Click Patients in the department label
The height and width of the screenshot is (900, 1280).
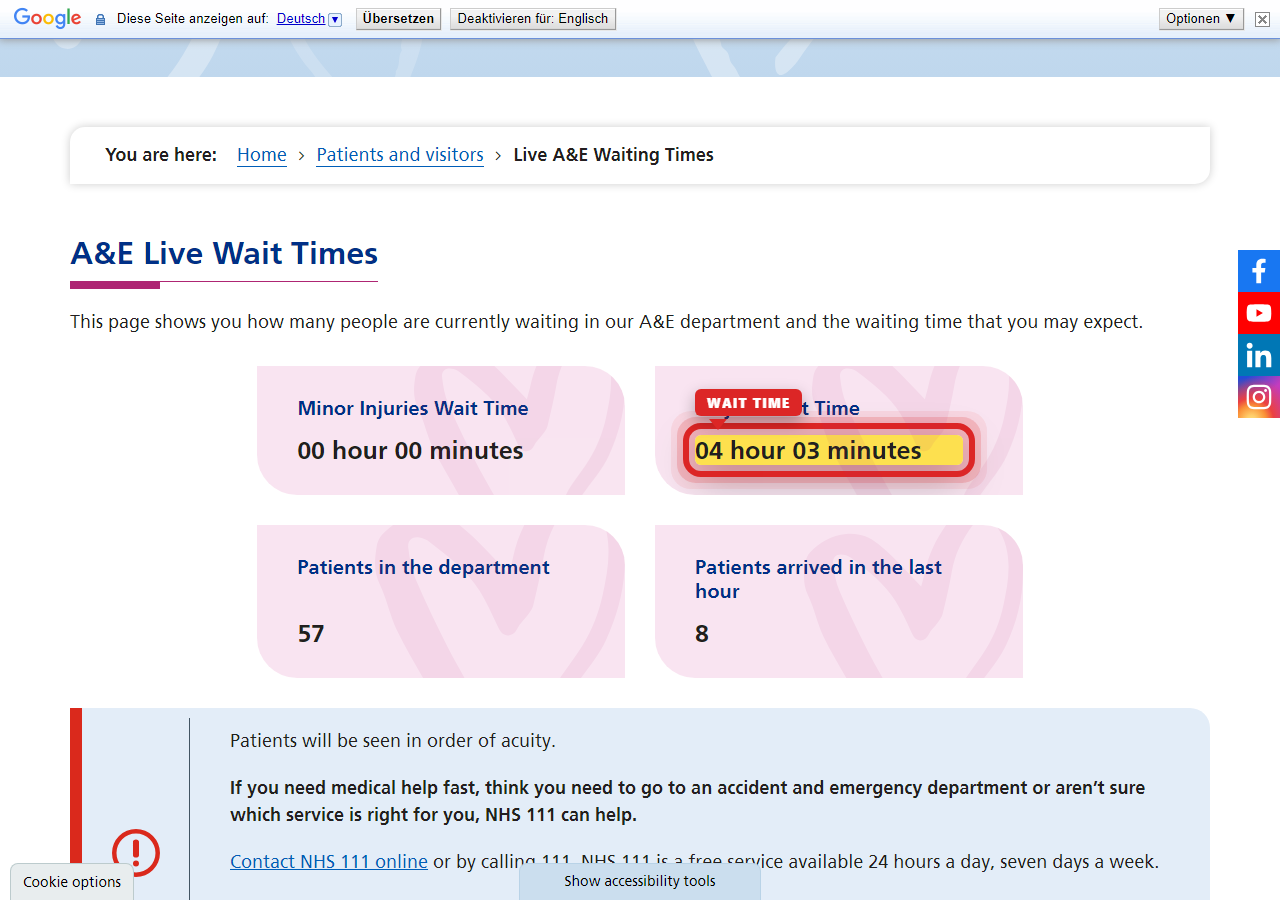click(x=423, y=567)
